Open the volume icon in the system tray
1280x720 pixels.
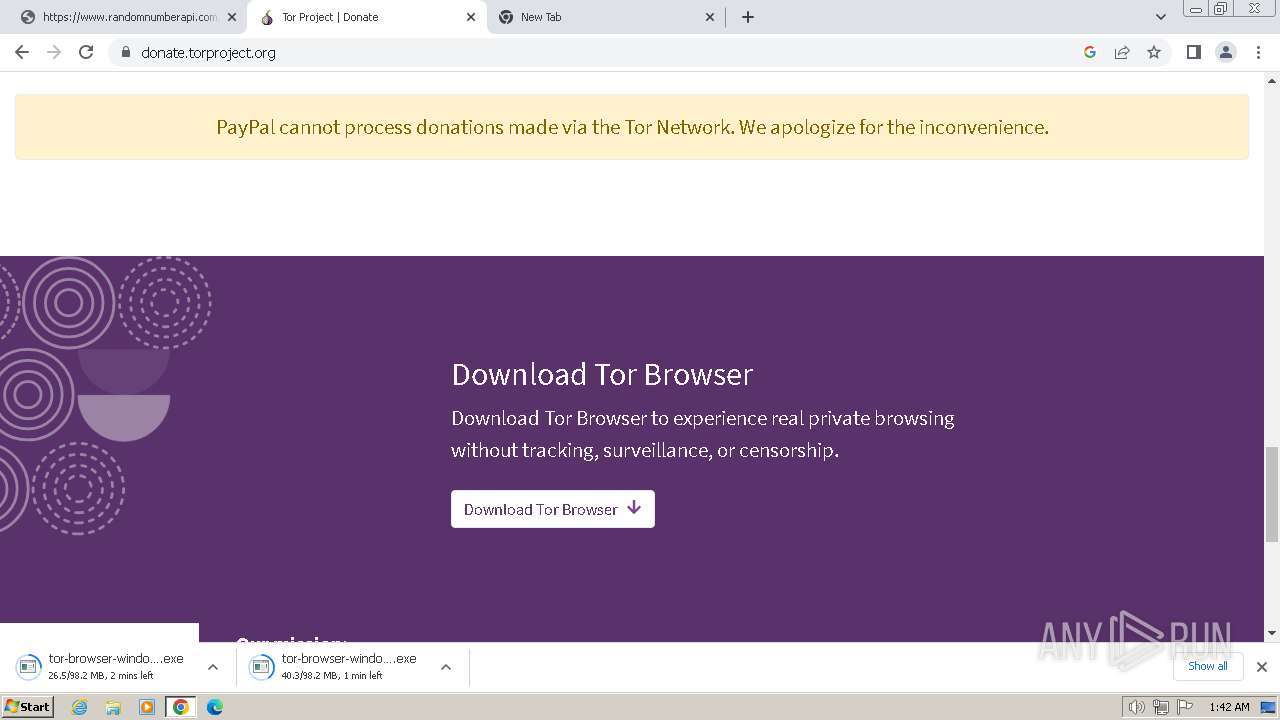click(x=1137, y=707)
